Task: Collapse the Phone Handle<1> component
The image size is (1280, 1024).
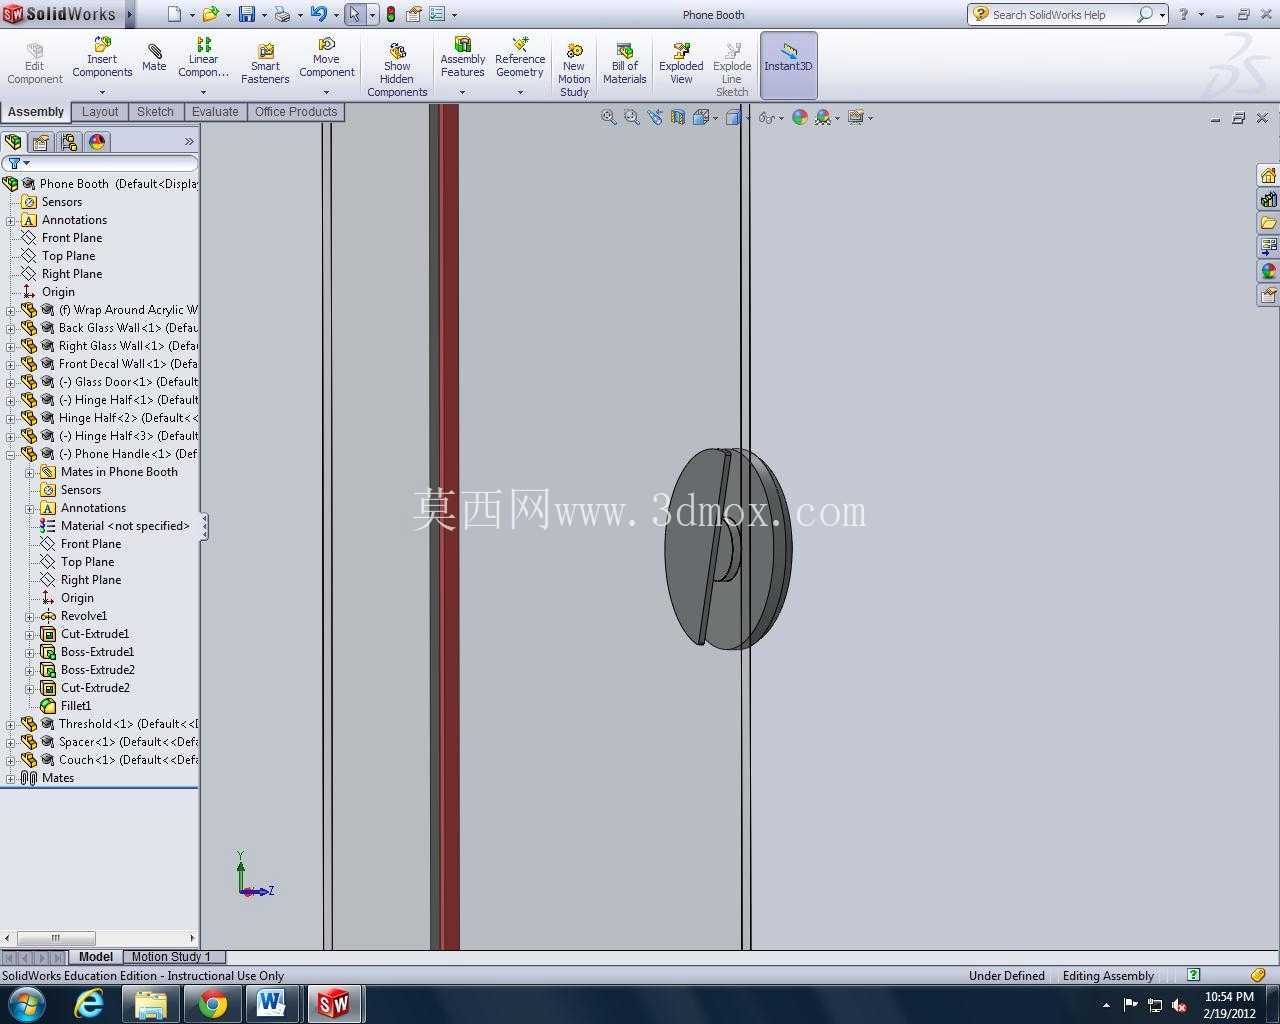Action: (11, 454)
